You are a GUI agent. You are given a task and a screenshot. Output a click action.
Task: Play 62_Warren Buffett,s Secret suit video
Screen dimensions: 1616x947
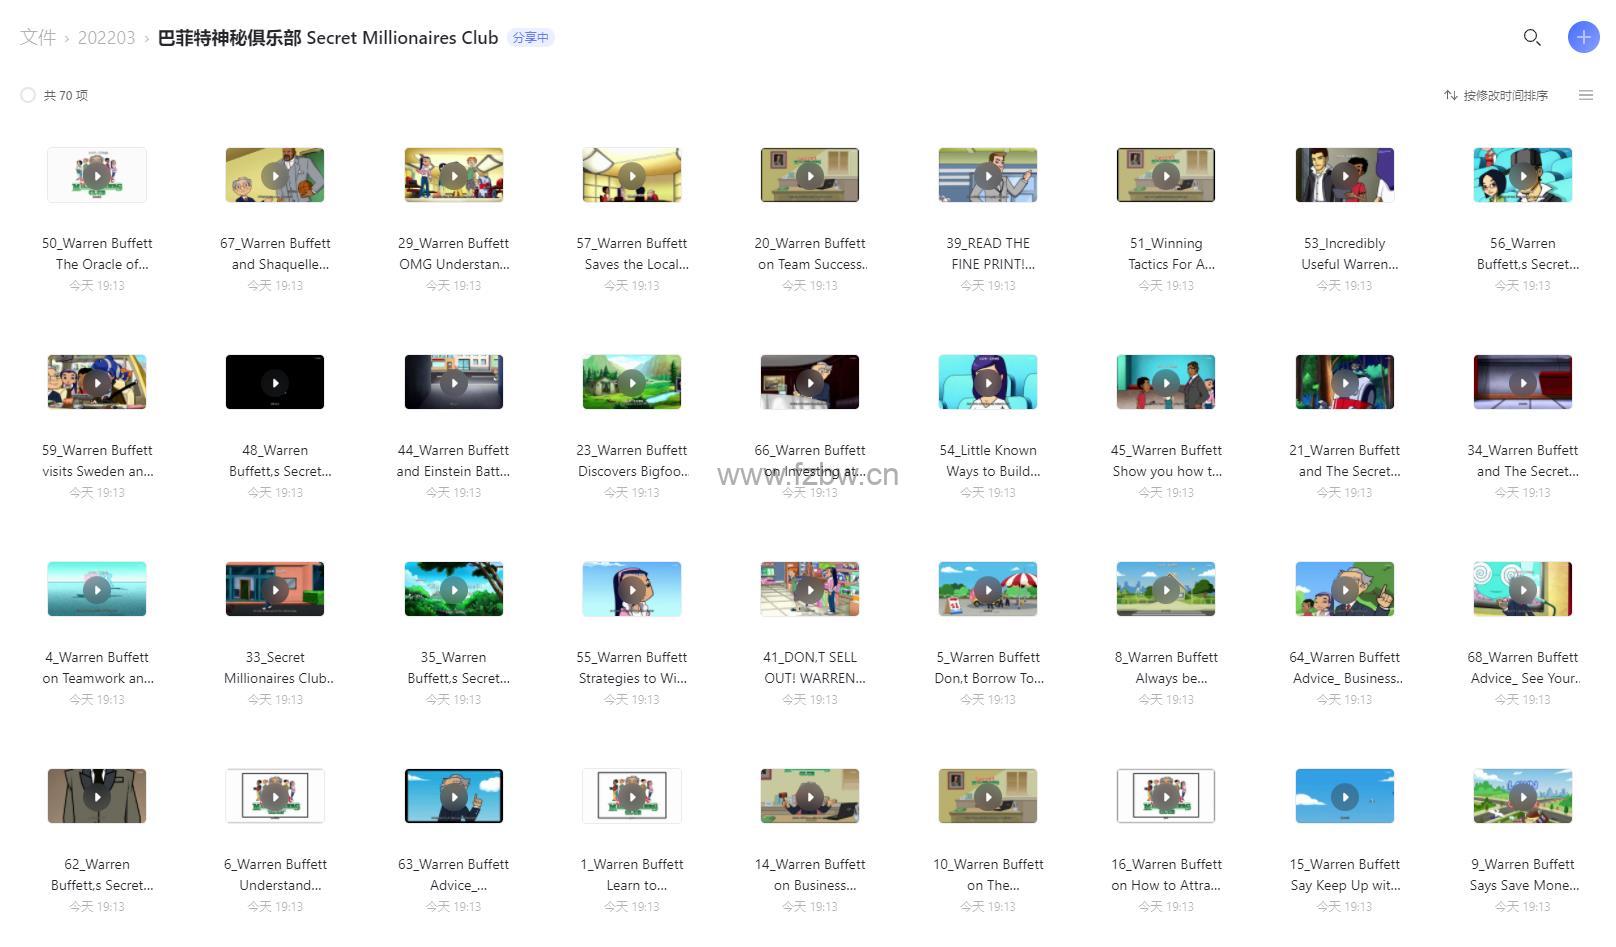point(97,796)
